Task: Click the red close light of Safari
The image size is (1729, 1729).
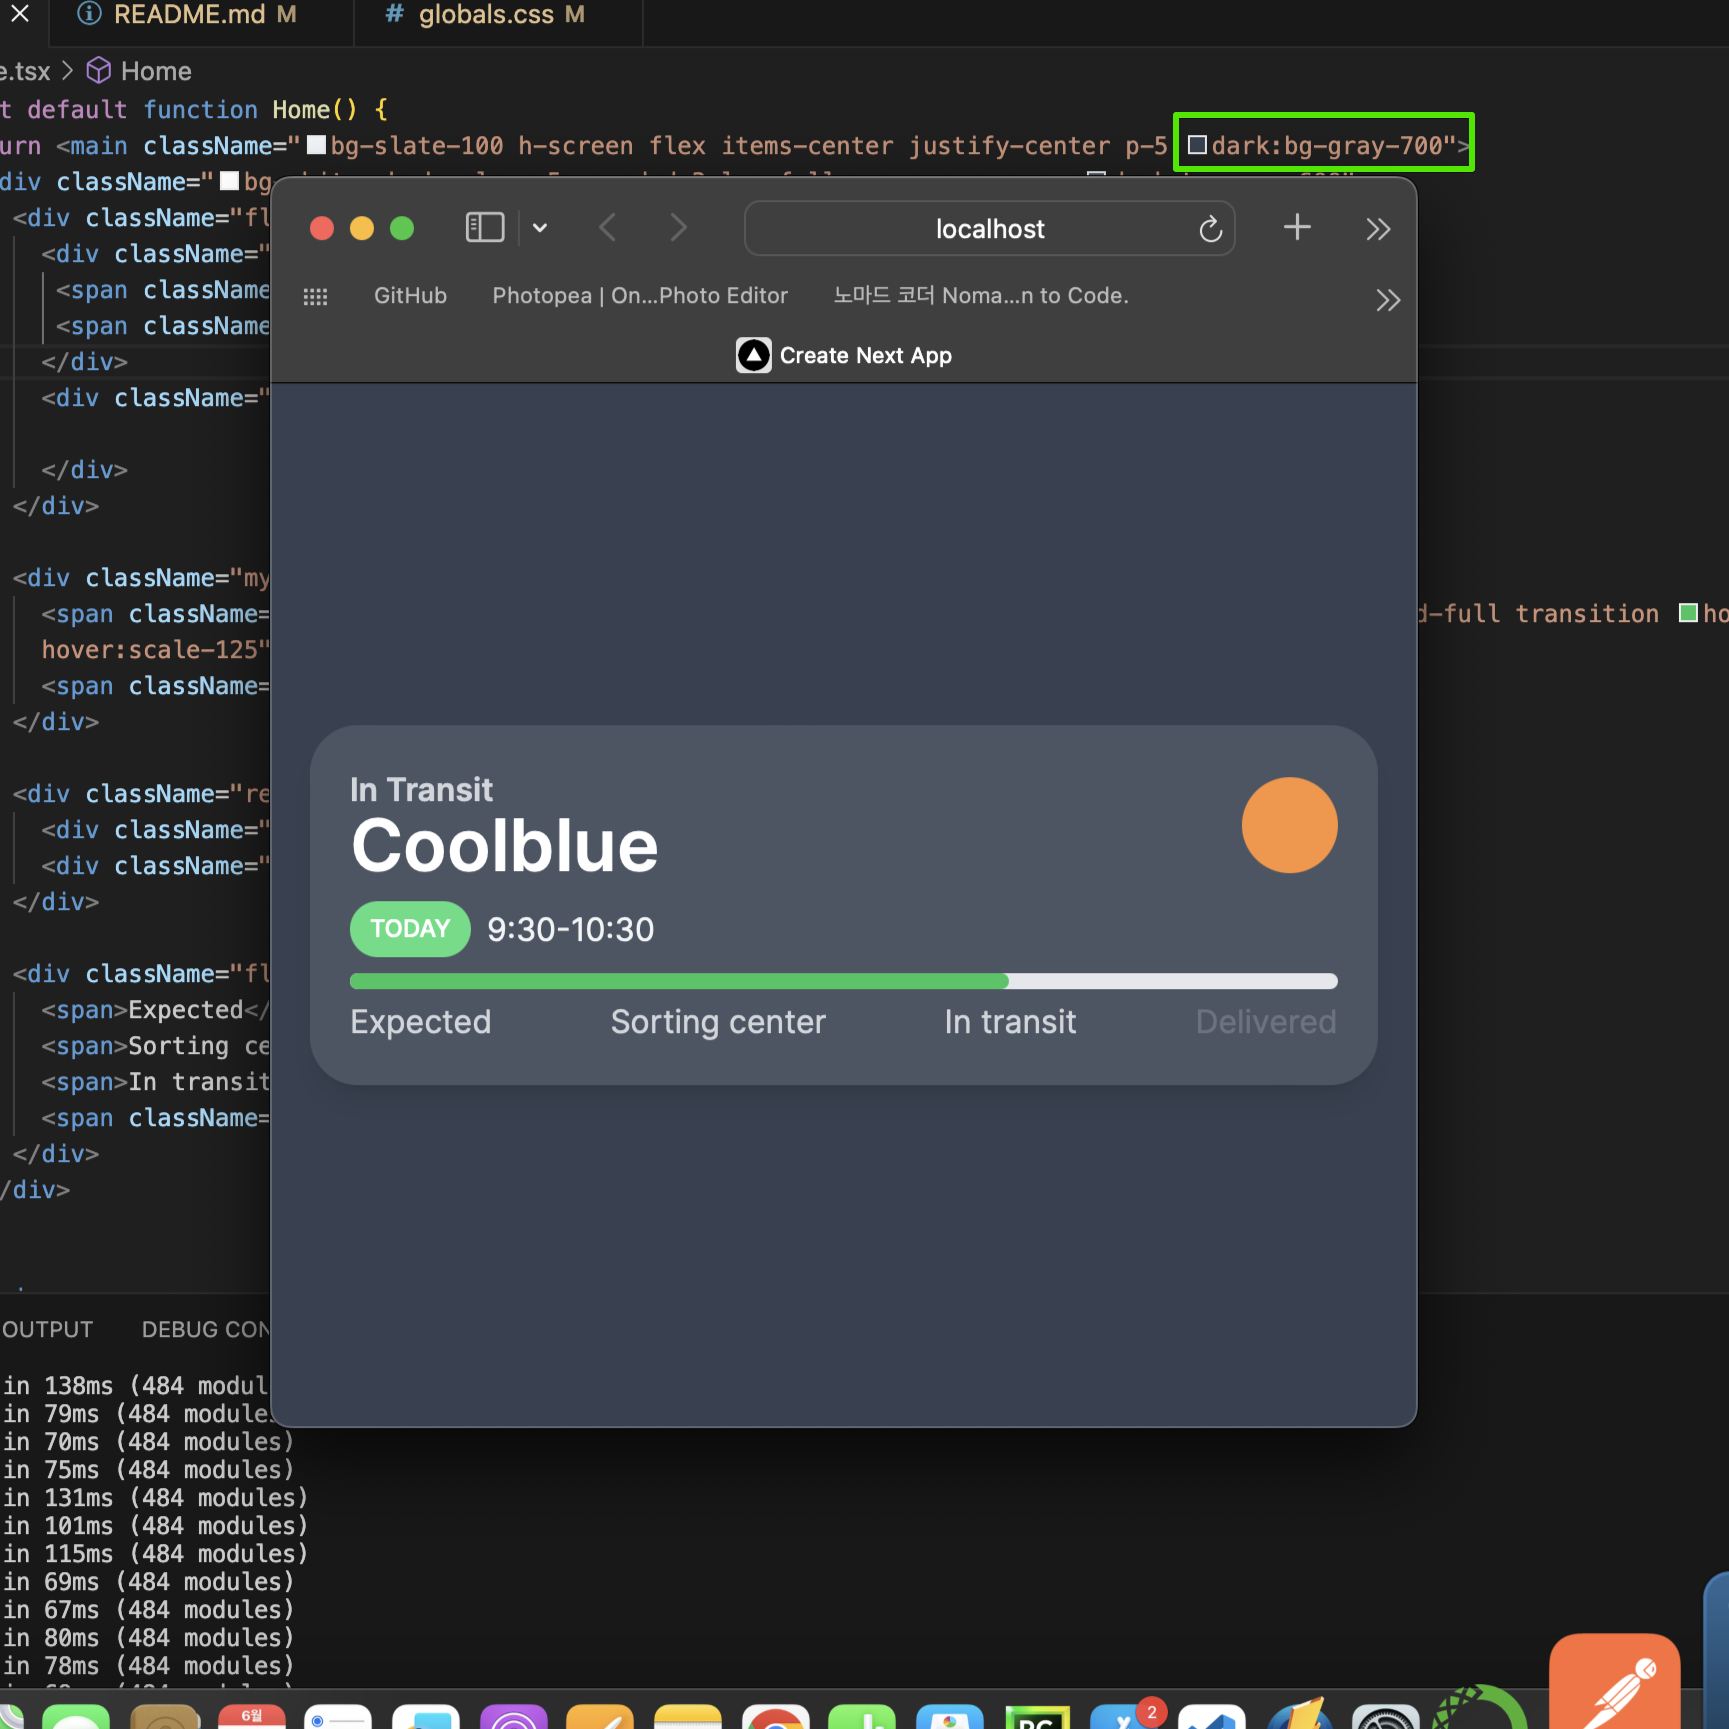Action: tap(322, 228)
